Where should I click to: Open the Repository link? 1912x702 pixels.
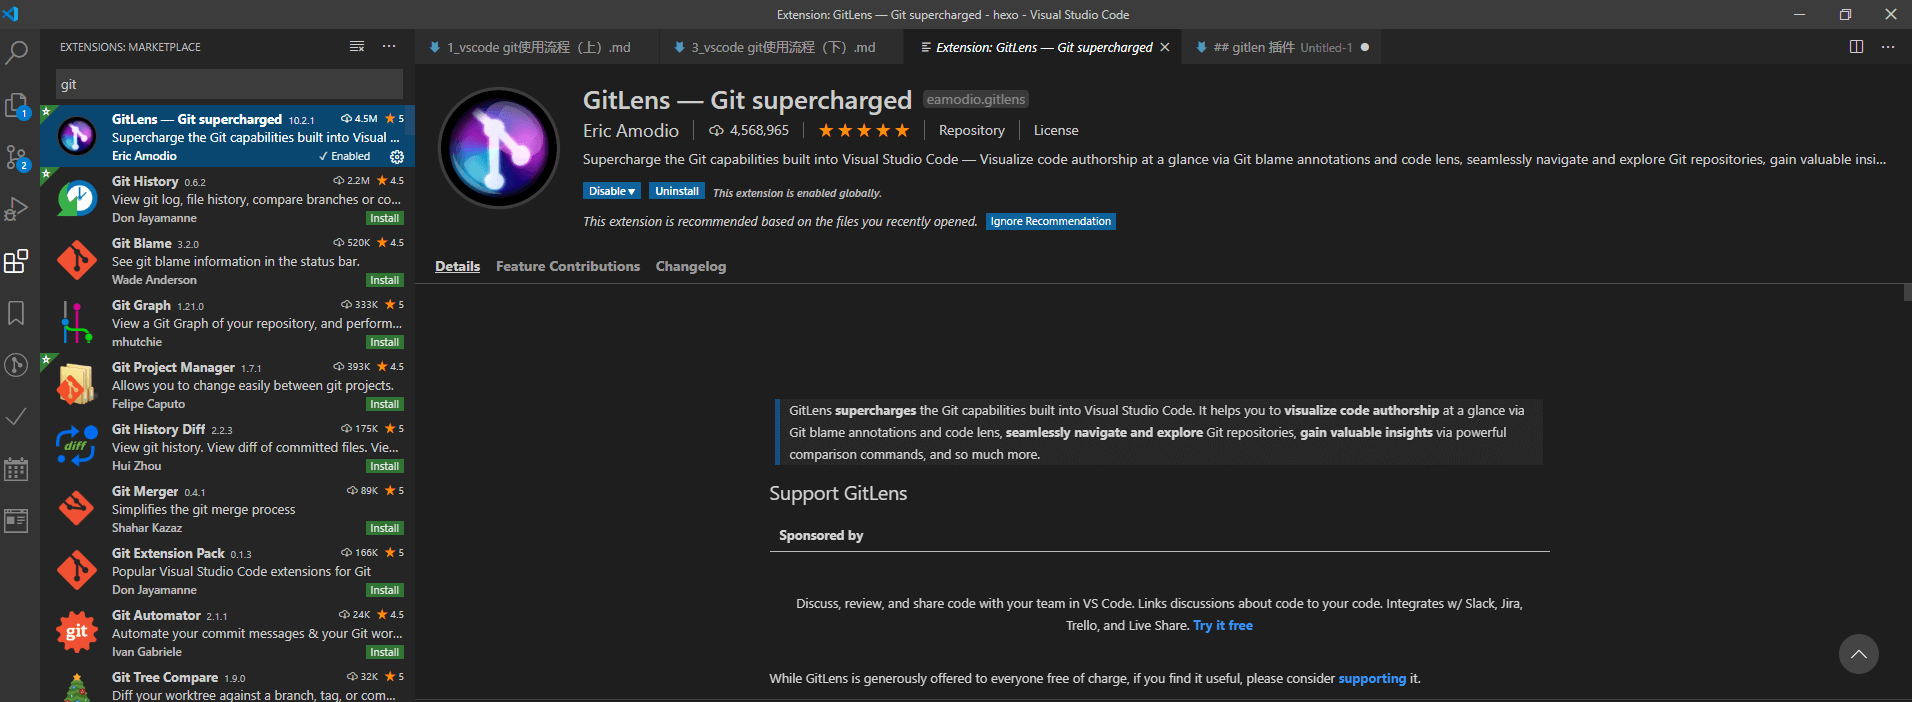971,130
